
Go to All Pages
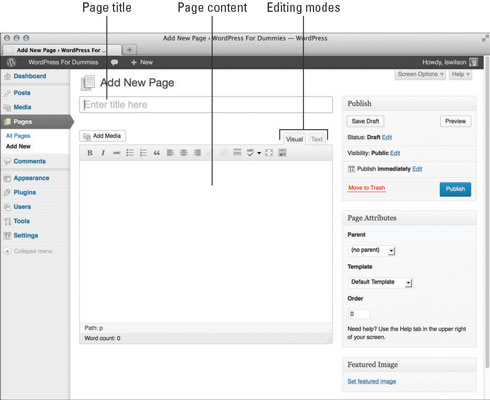pos(18,136)
